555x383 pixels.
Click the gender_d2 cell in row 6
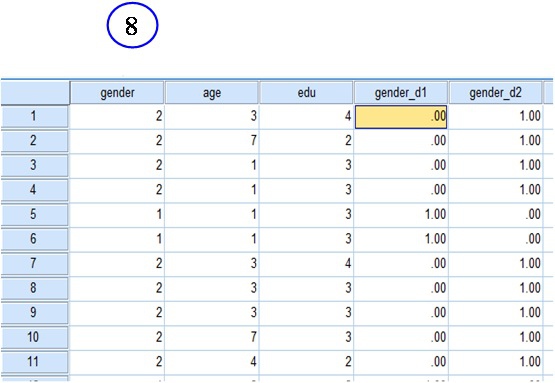point(496,239)
